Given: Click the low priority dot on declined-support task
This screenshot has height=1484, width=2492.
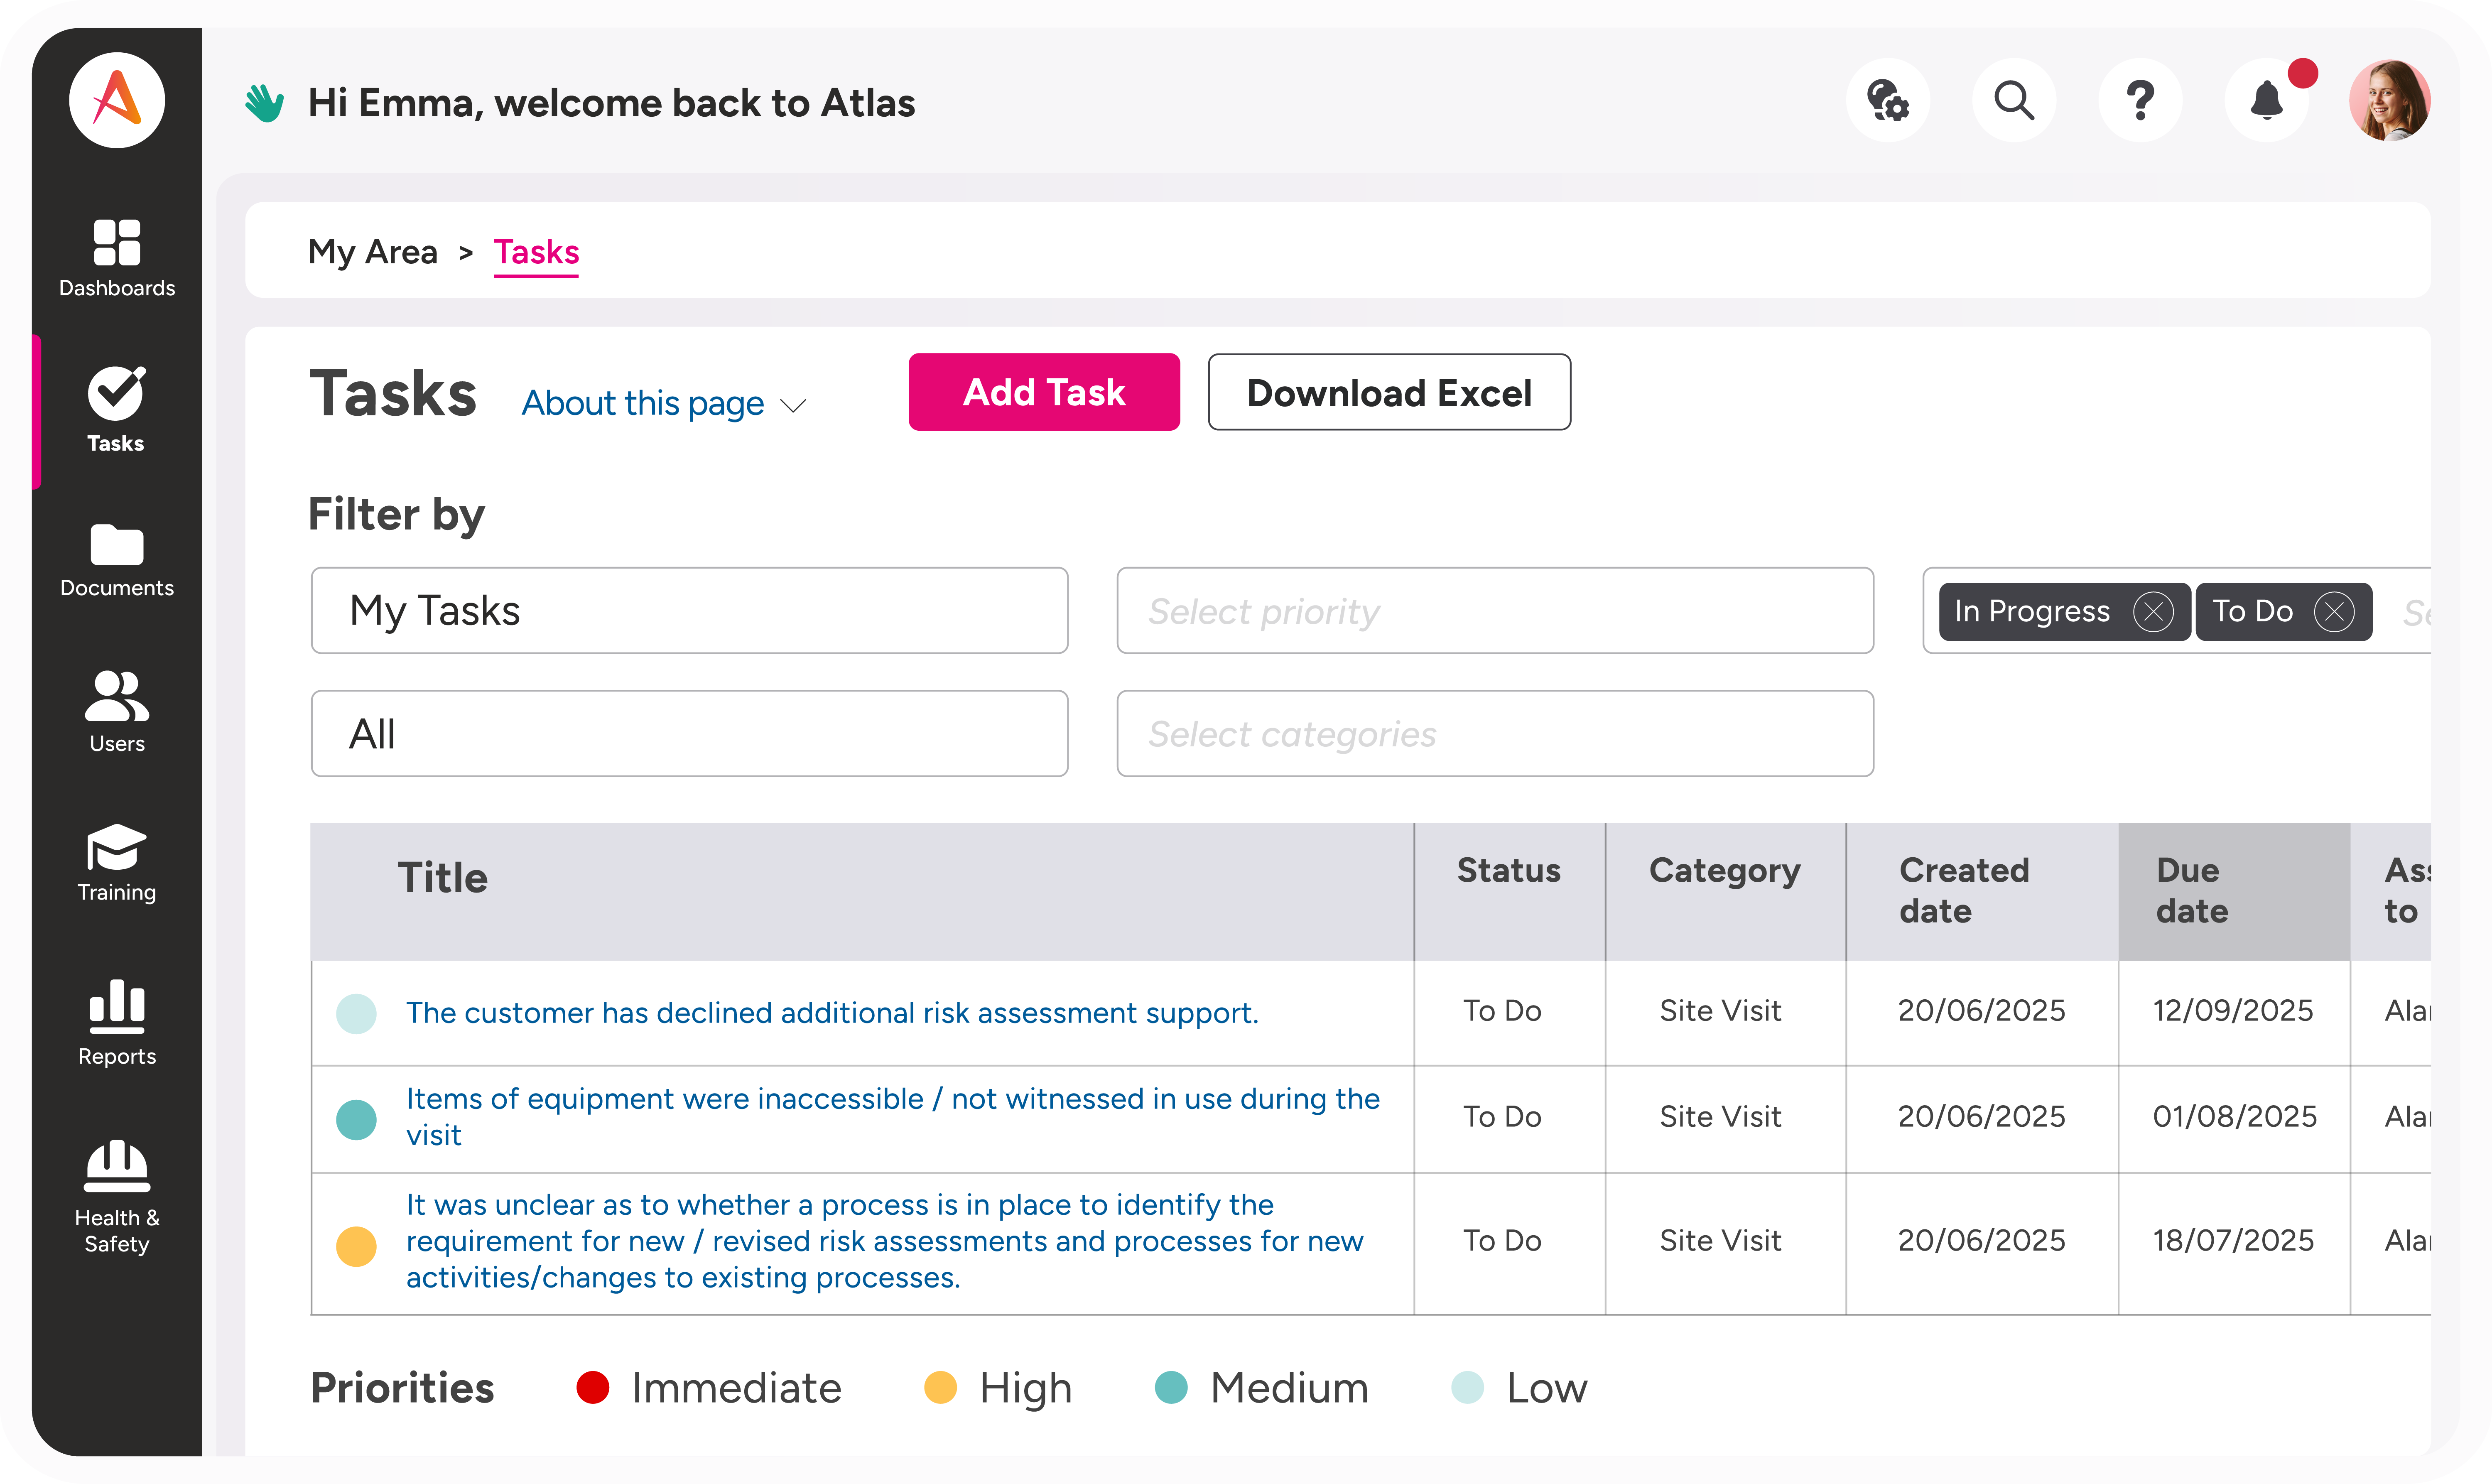Looking at the screenshot, I should click(356, 1013).
